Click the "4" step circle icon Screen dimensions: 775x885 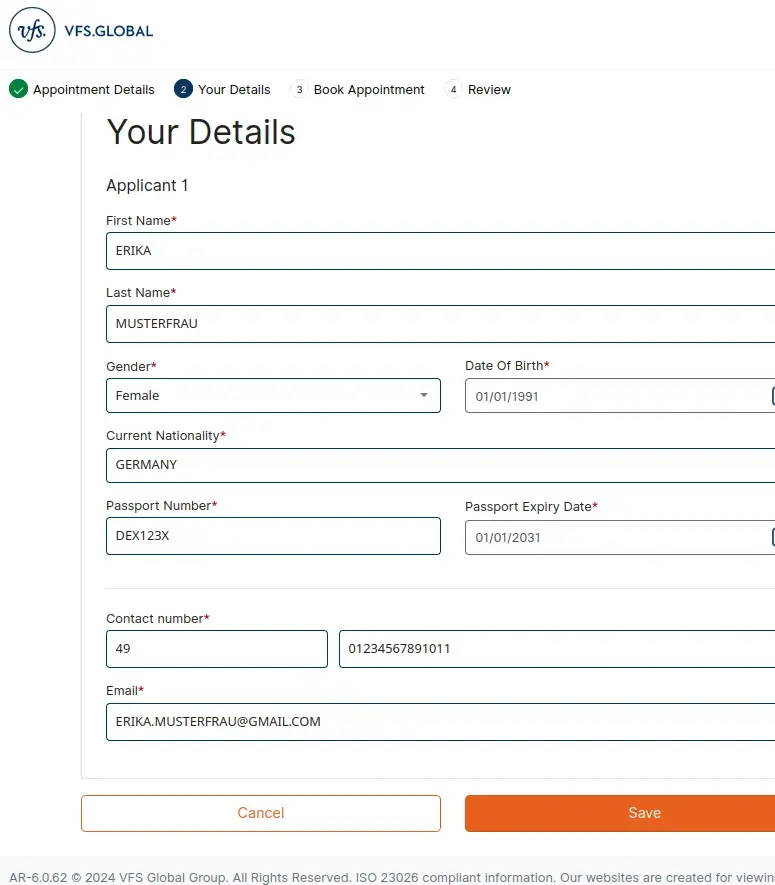point(454,89)
